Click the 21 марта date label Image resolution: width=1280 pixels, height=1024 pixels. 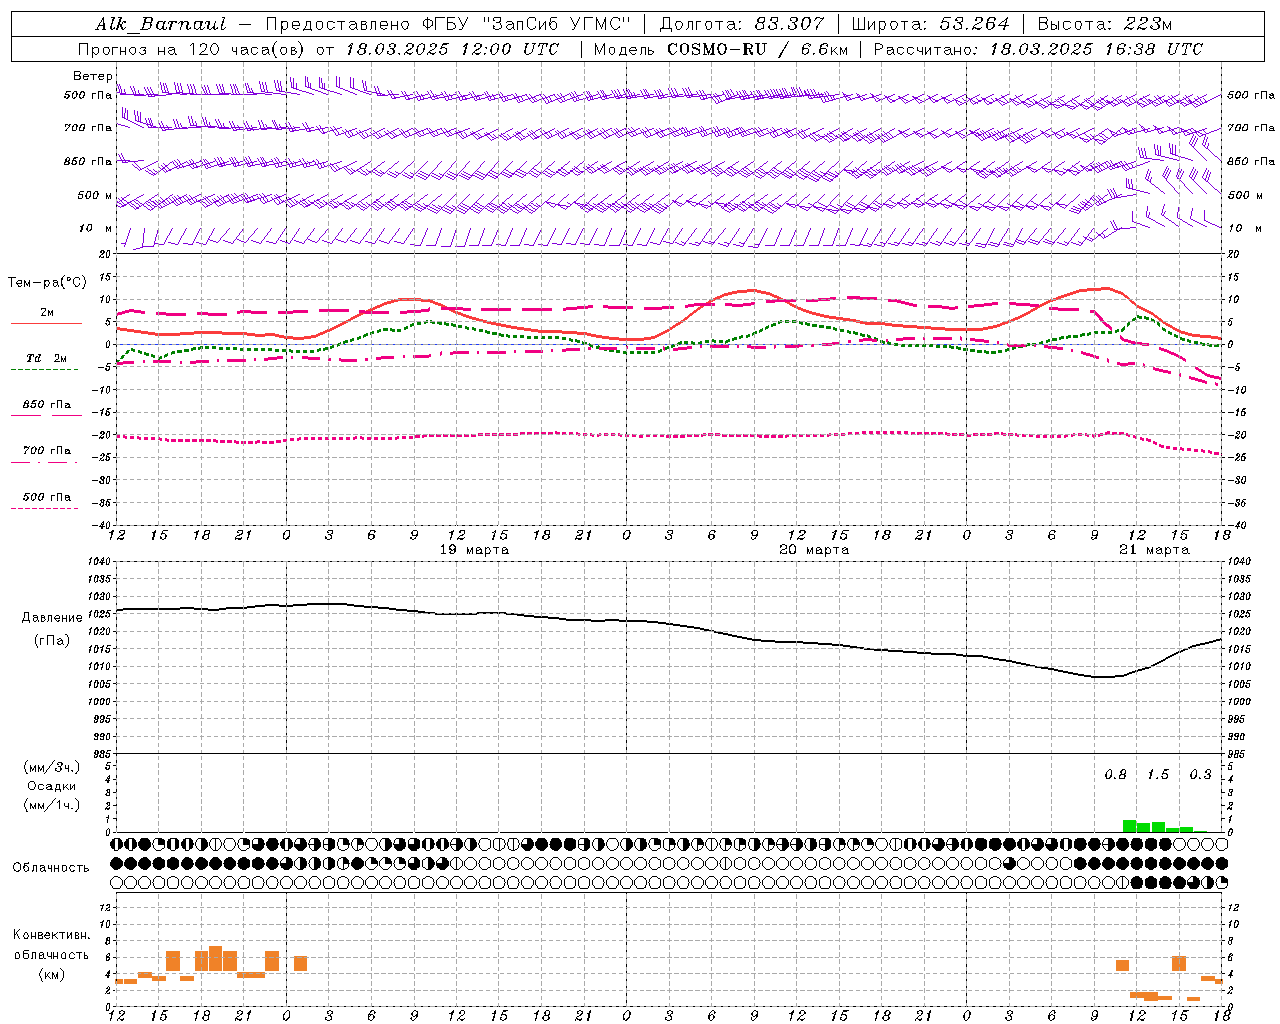click(1154, 550)
